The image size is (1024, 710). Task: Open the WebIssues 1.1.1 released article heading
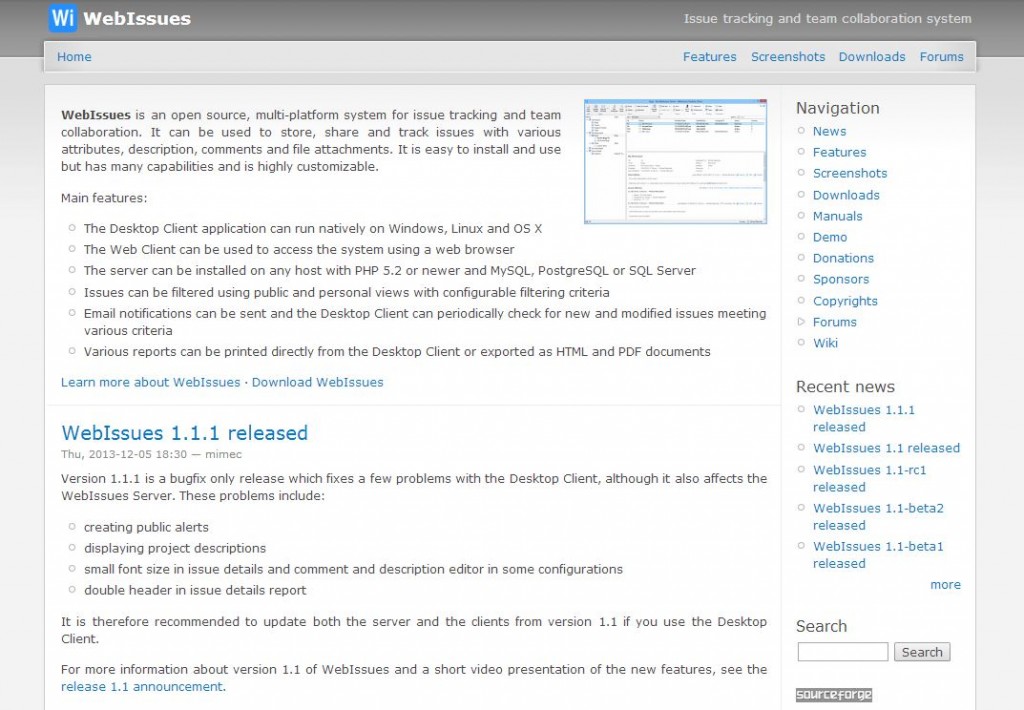click(184, 432)
